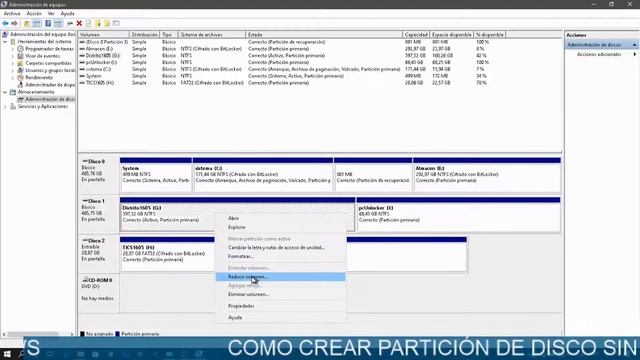
Task: Click the Administrador de dispositivos icon
Action: coord(20,85)
